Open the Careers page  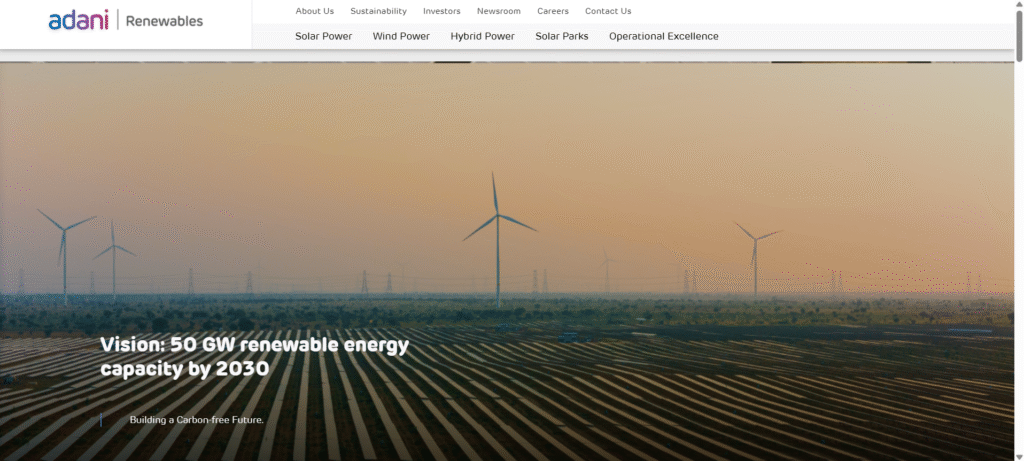553,11
